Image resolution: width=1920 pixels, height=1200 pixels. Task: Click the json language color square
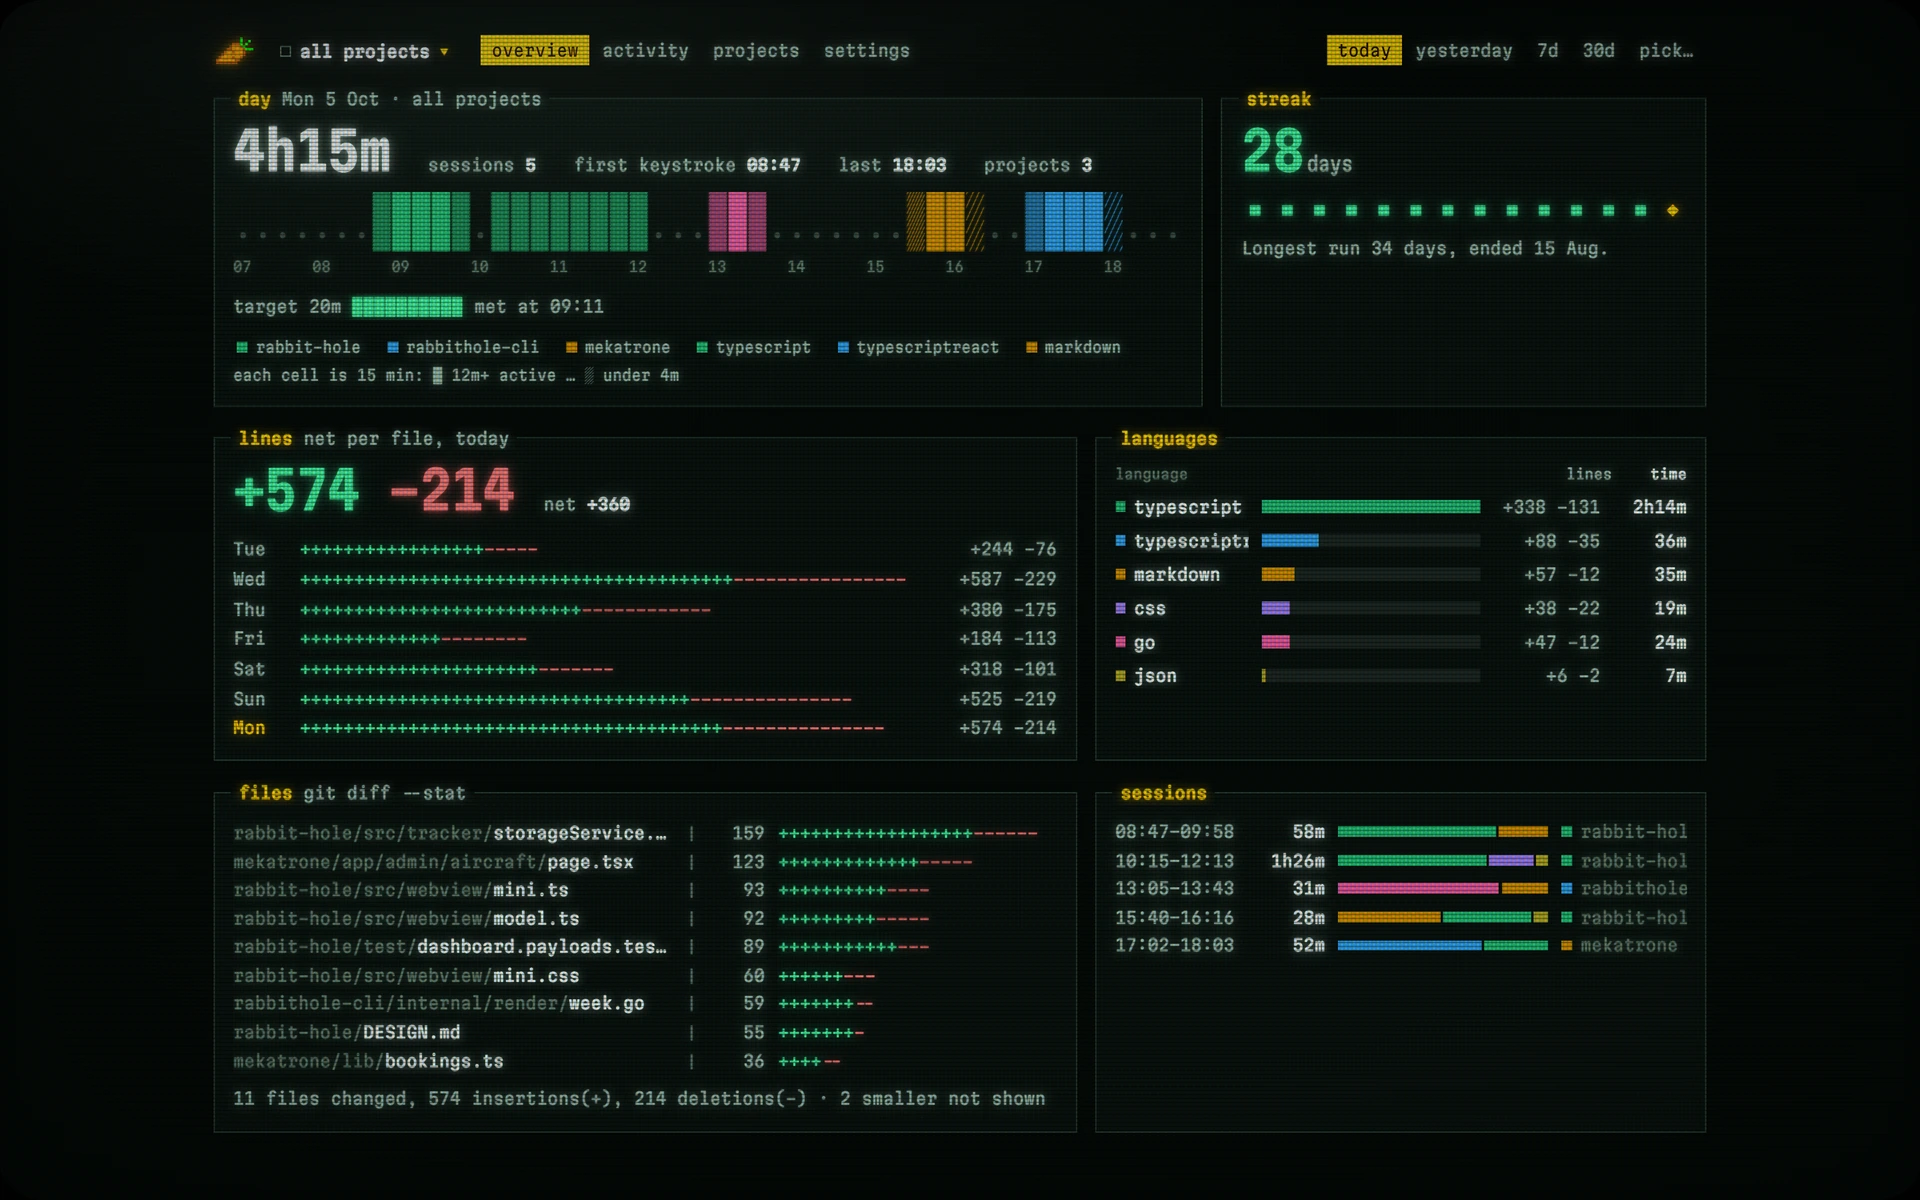[1121, 676]
